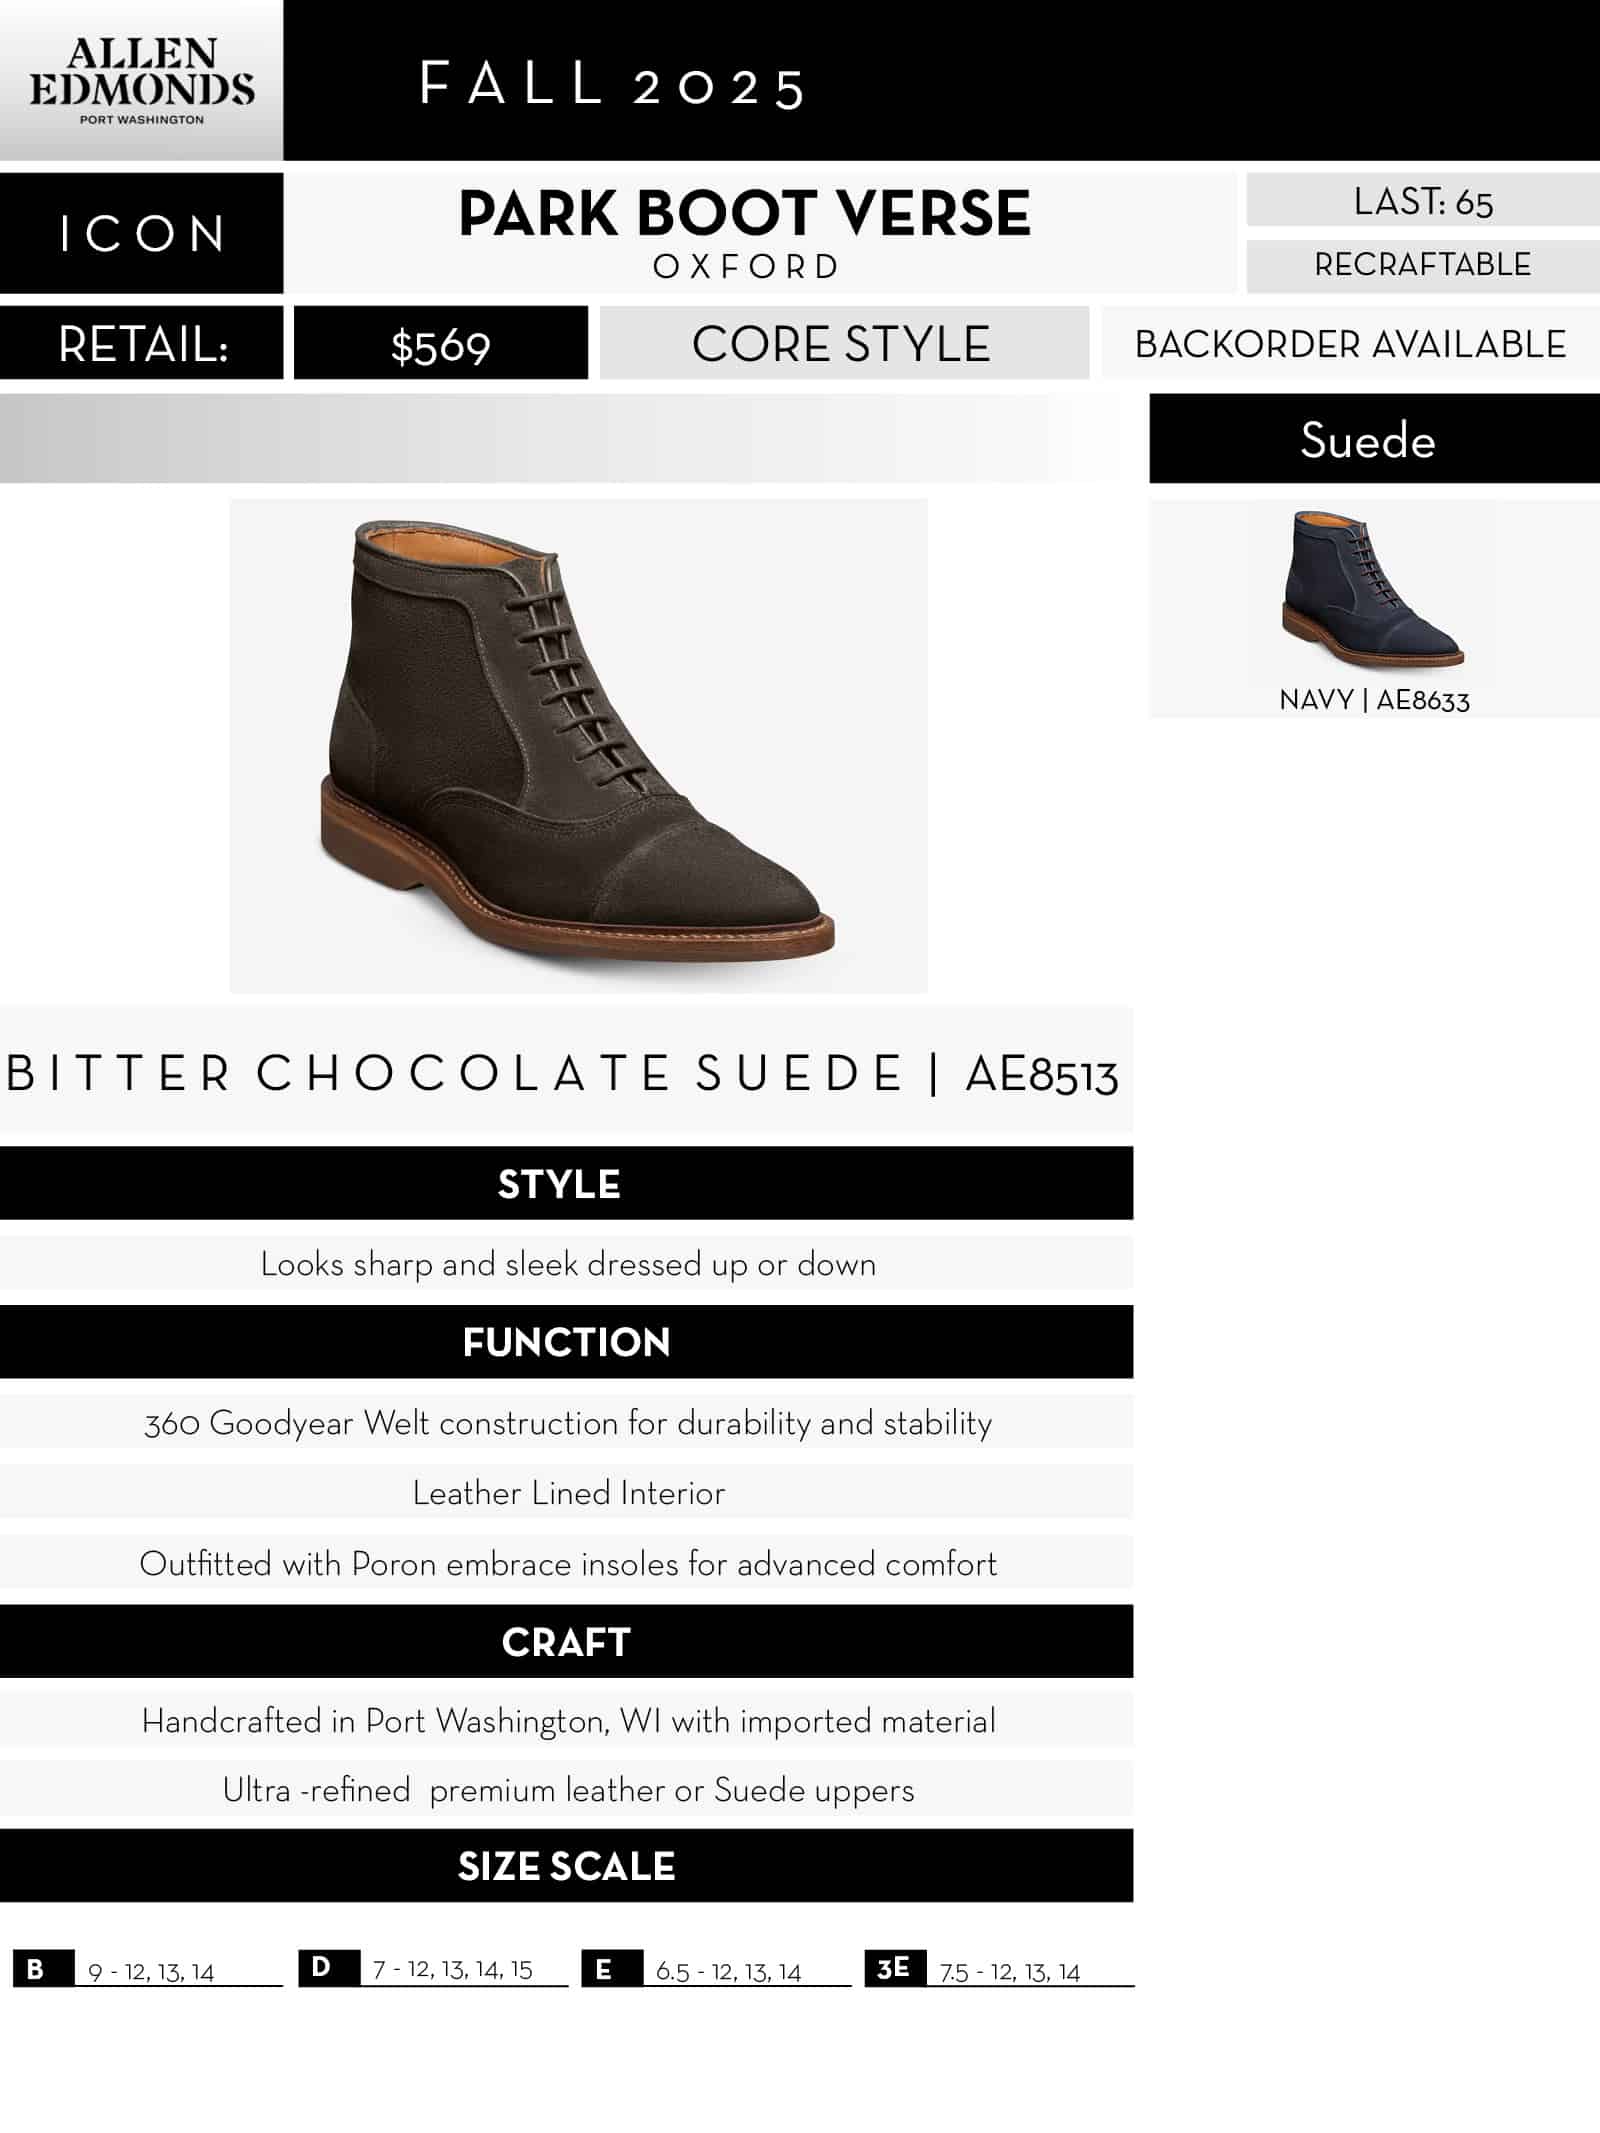Click the BACKORDER AVAILABLE label

1349,344
